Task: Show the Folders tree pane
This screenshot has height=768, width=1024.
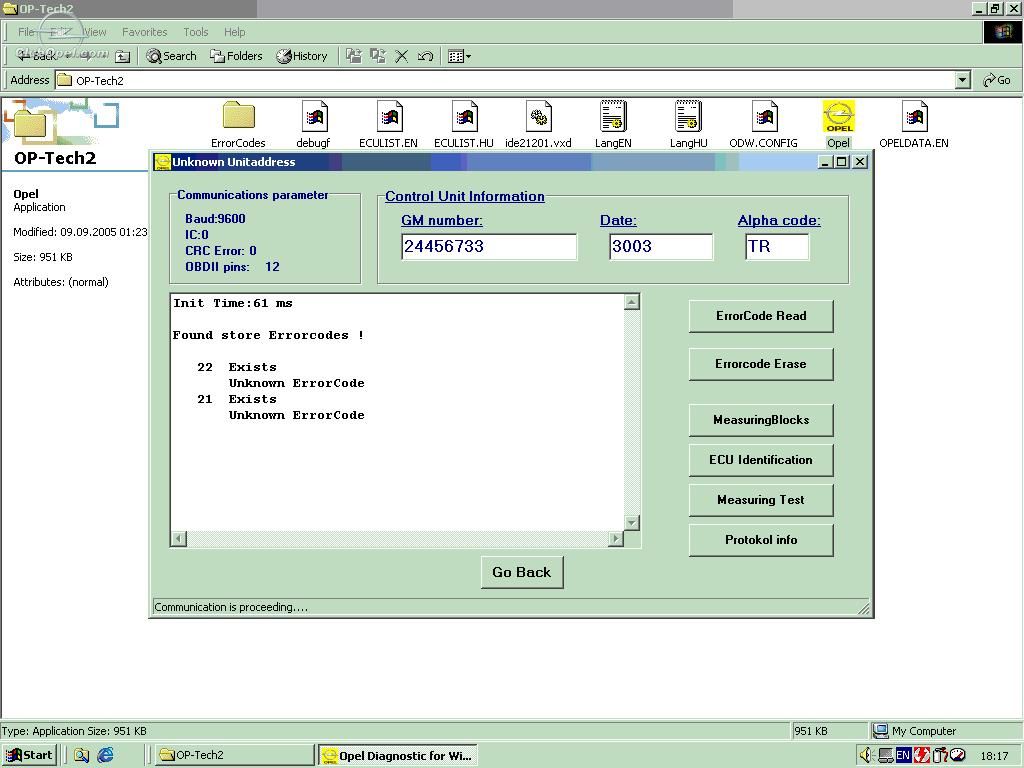Action: click(x=236, y=56)
